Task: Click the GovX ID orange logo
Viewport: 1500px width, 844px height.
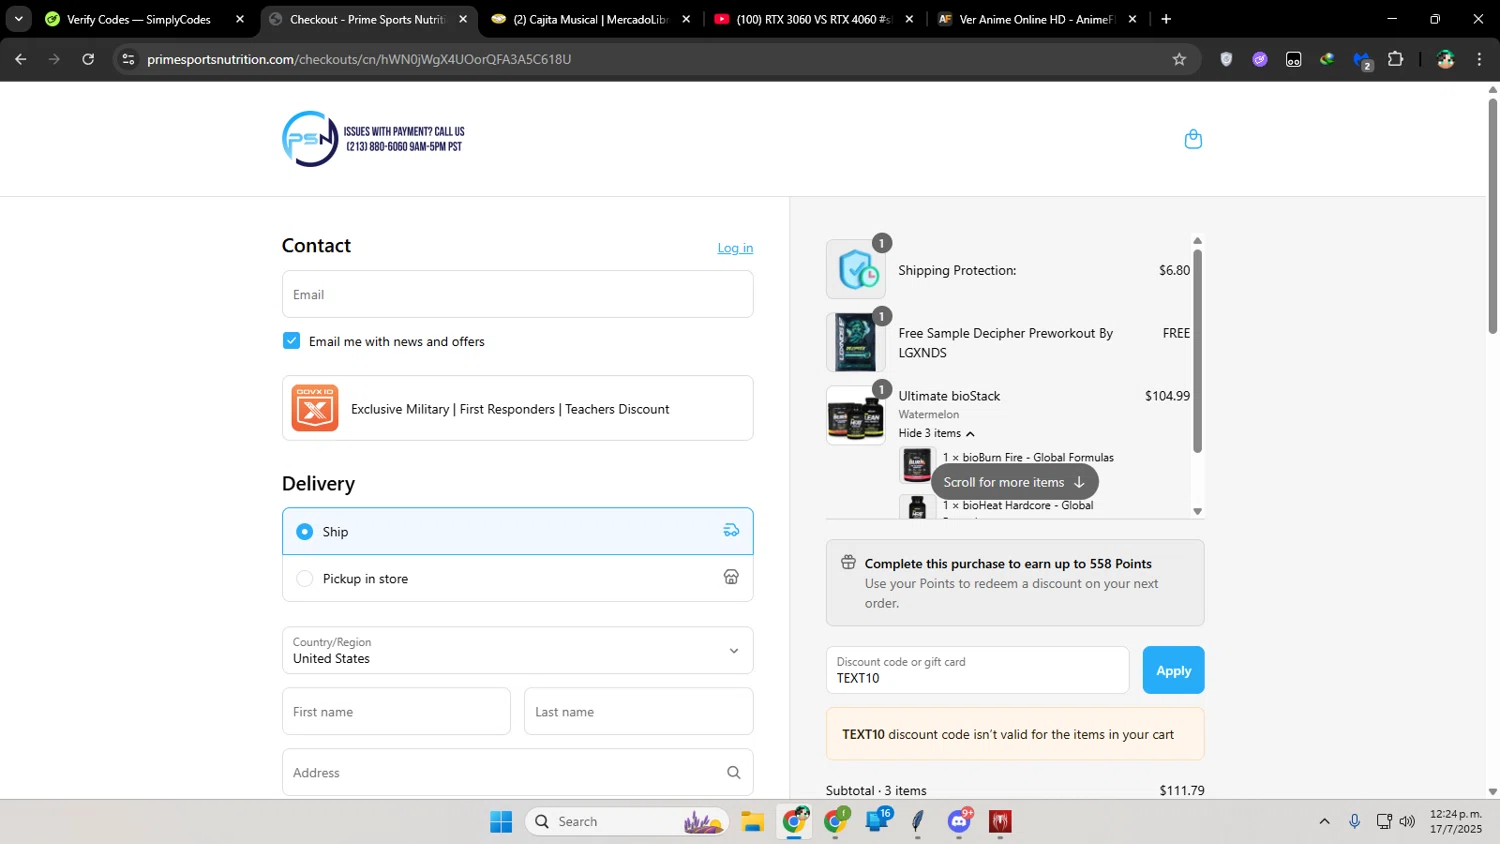Action: [x=315, y=408]
